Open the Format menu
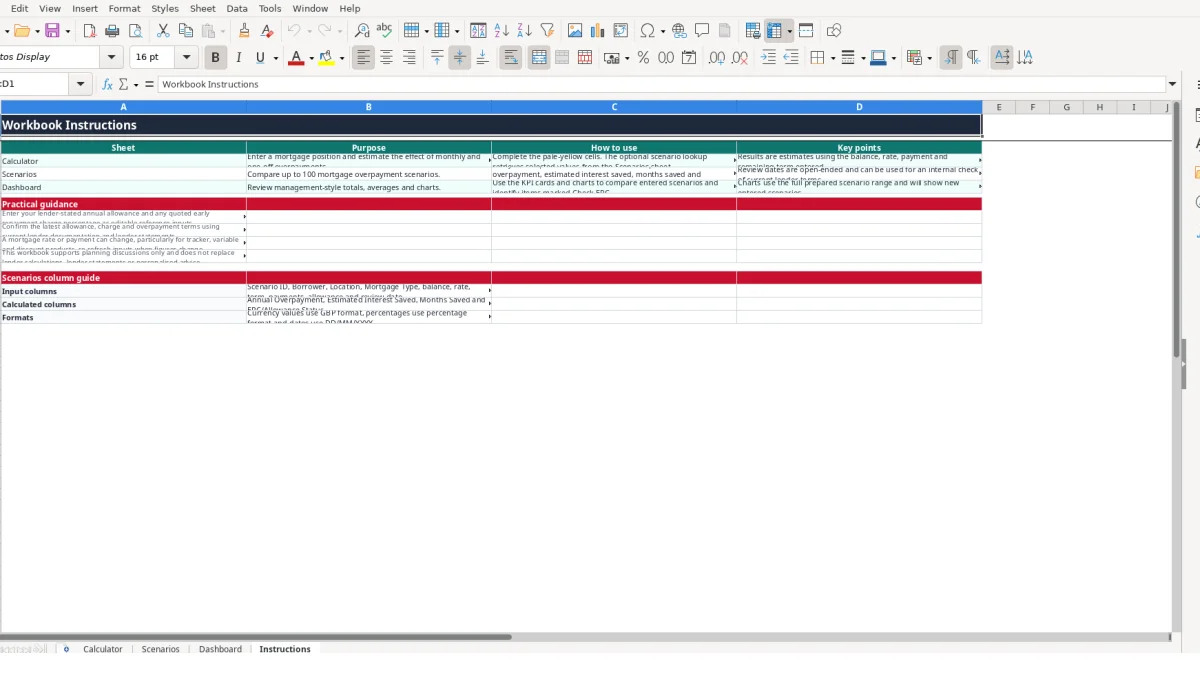This screenshot has height=675, width=1200. click(x=125, y=8)
